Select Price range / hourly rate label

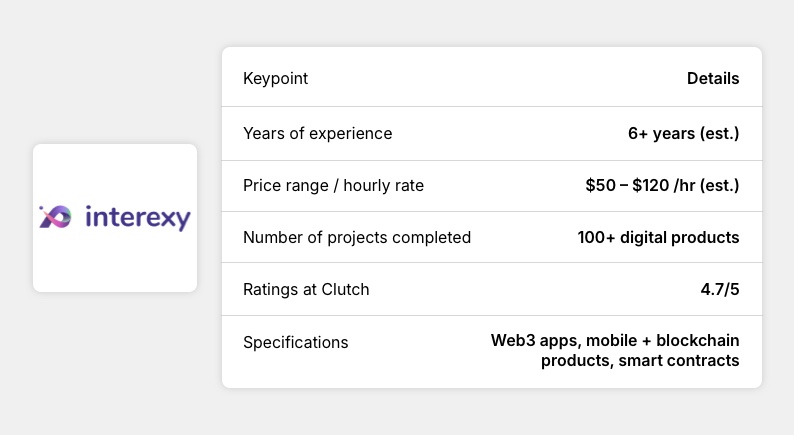333,185
